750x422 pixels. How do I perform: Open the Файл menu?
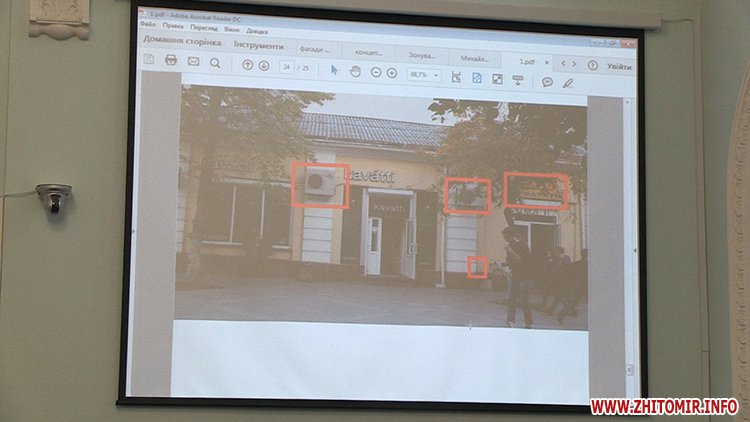[x=149, y=25]
